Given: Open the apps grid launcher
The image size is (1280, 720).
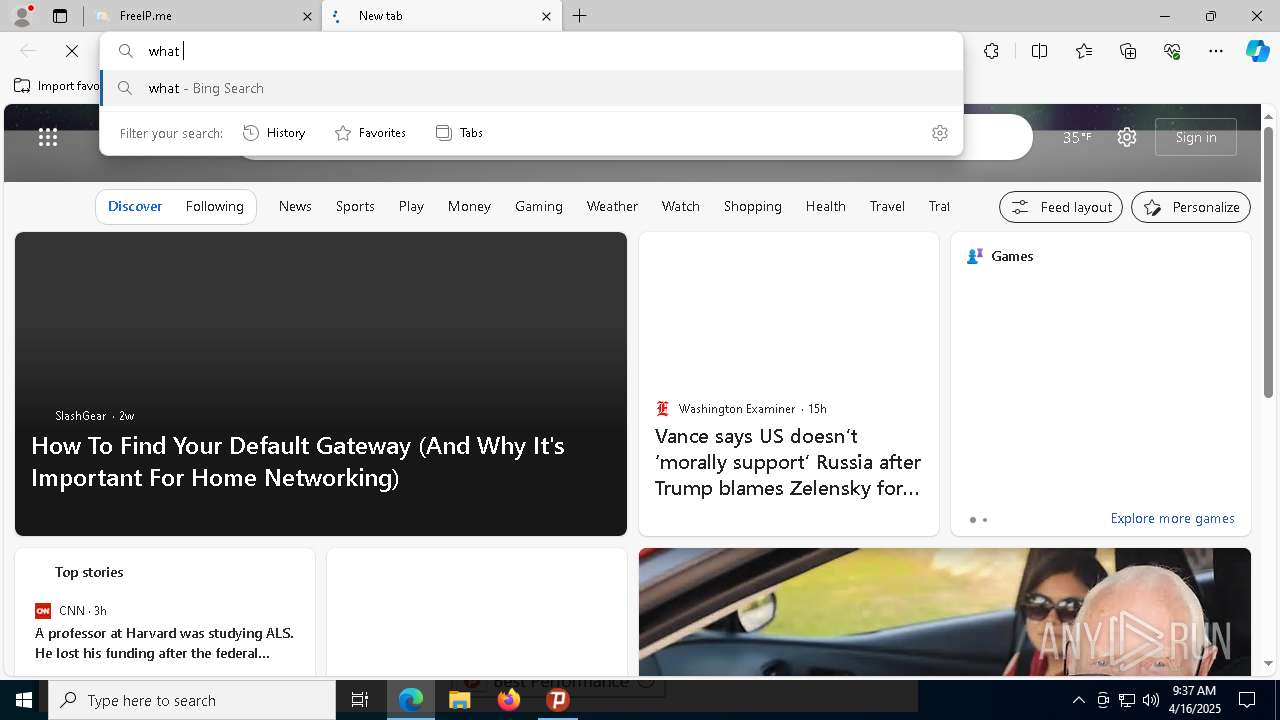Looking at the screenshot, I should (48, 138).
